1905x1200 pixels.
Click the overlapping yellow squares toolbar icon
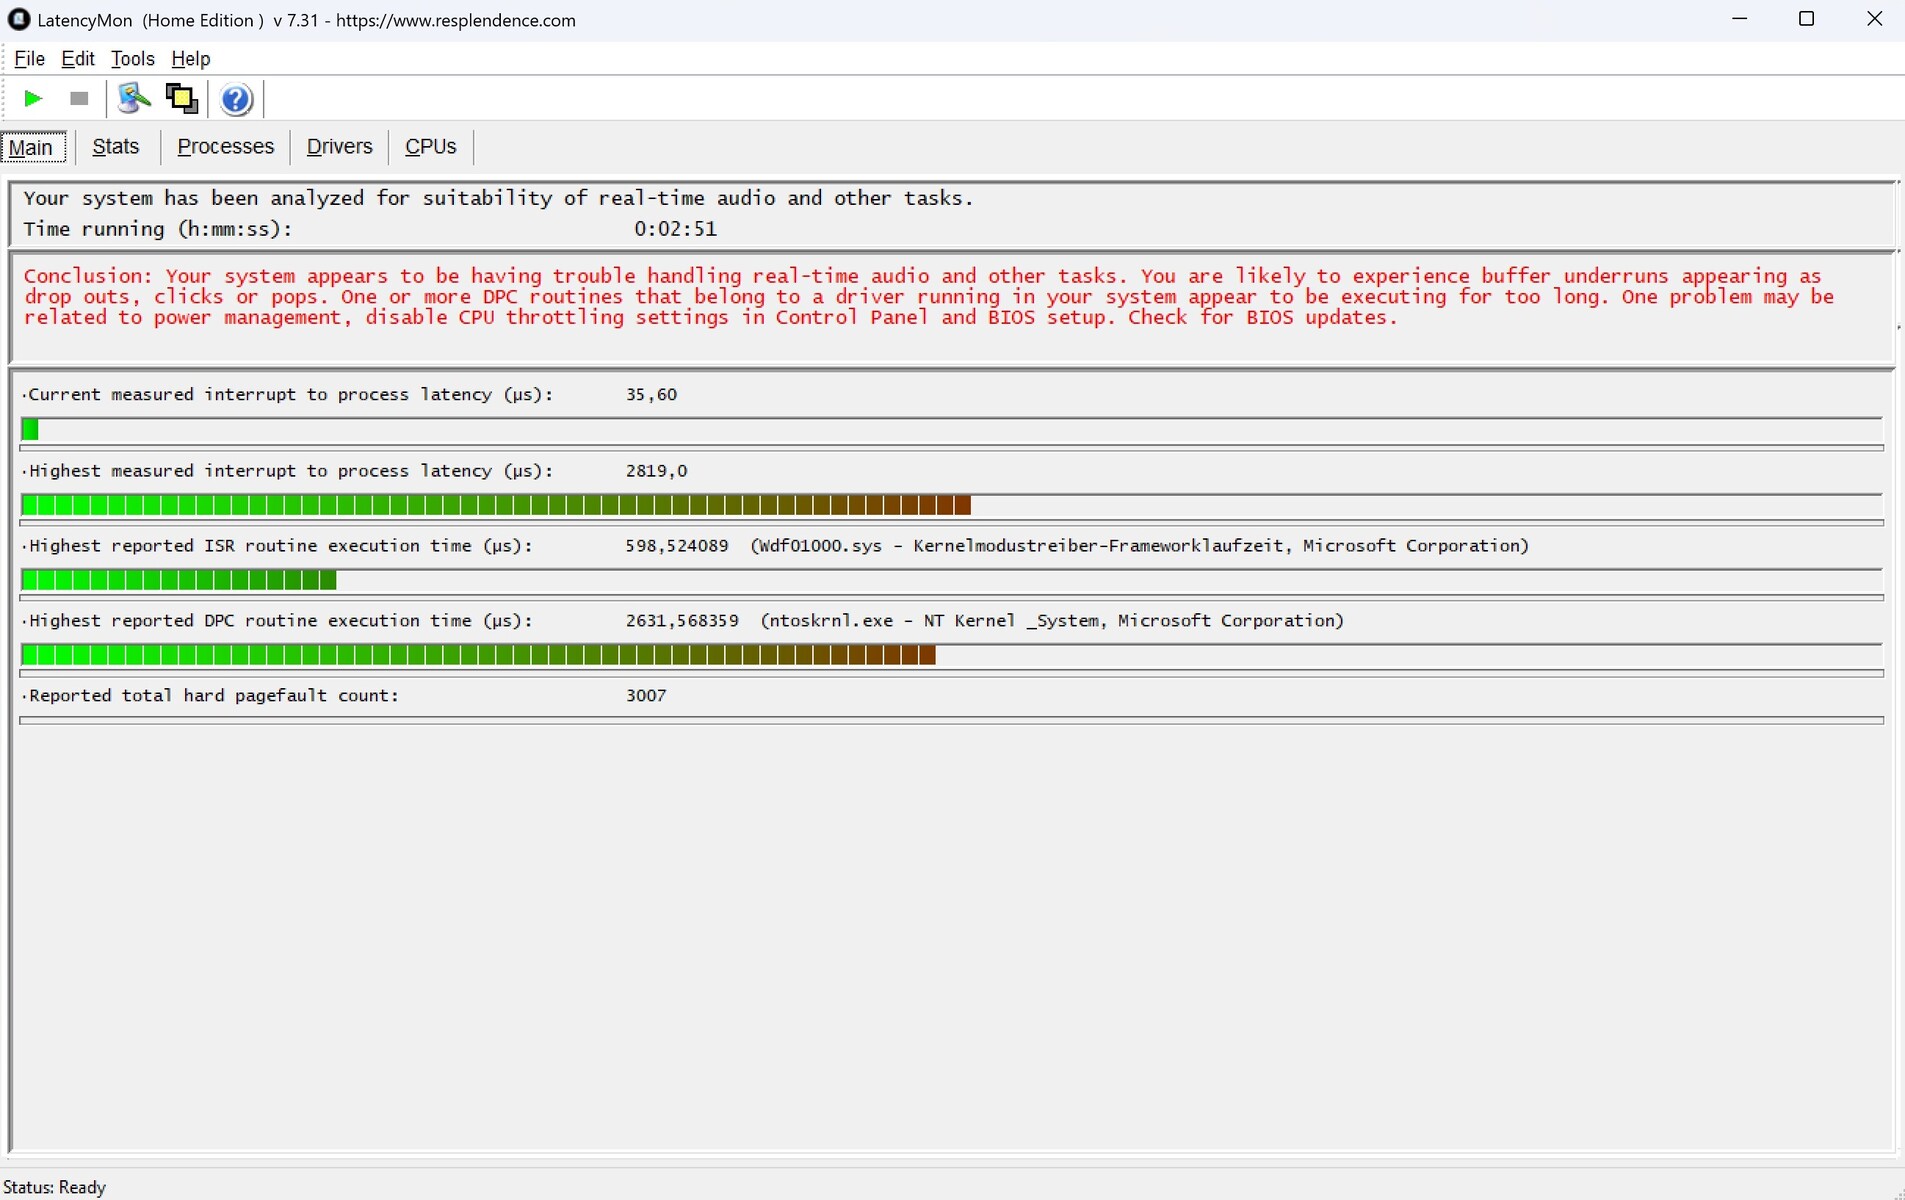pyautogui.click(x=181, y=99)
